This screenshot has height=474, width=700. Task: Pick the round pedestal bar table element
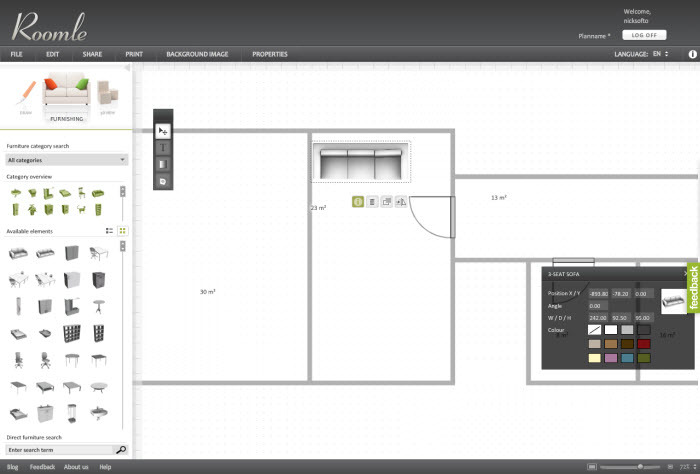(99, 307)
